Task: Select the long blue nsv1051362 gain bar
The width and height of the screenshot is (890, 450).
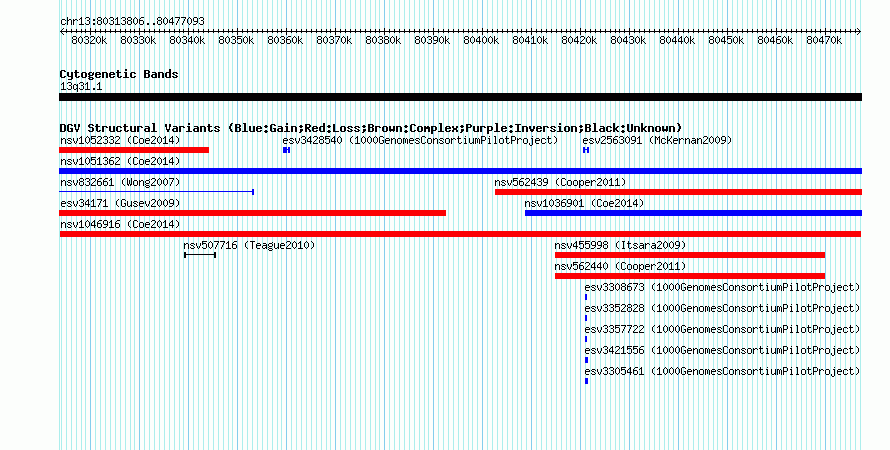Action: point(460,171)
